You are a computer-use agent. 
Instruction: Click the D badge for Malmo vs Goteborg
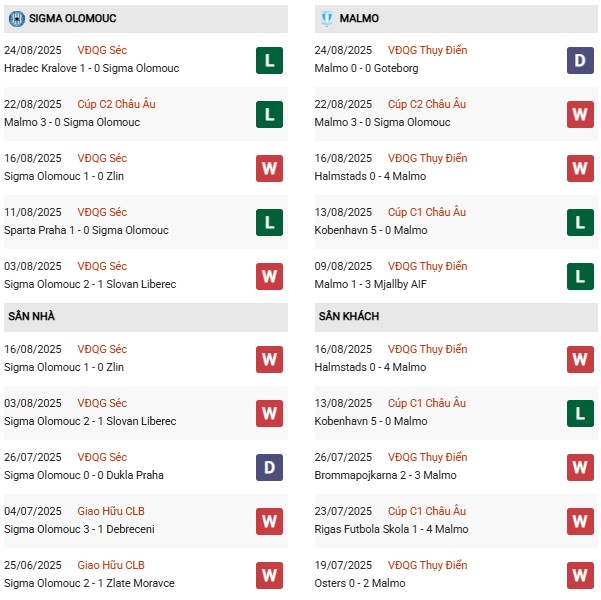[580, 60]
